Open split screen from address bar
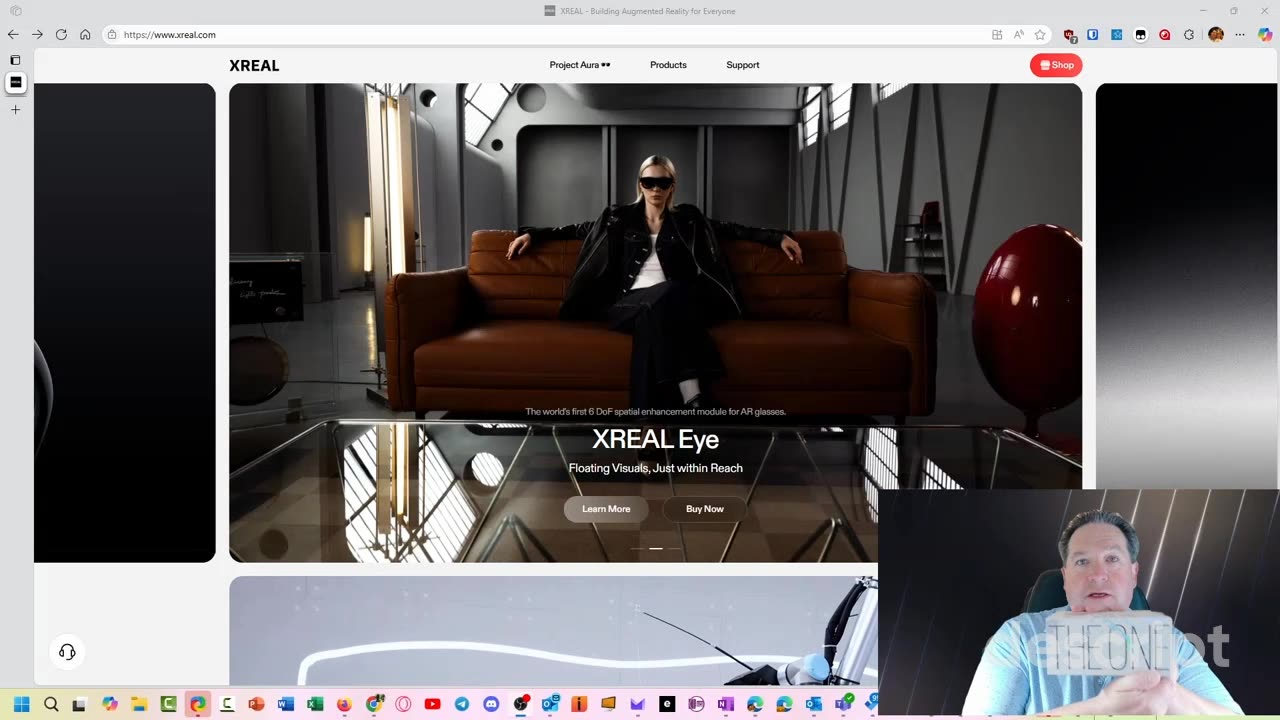Image resolution: width=1280 pixels, height=720 pixels. coord(997,34)
